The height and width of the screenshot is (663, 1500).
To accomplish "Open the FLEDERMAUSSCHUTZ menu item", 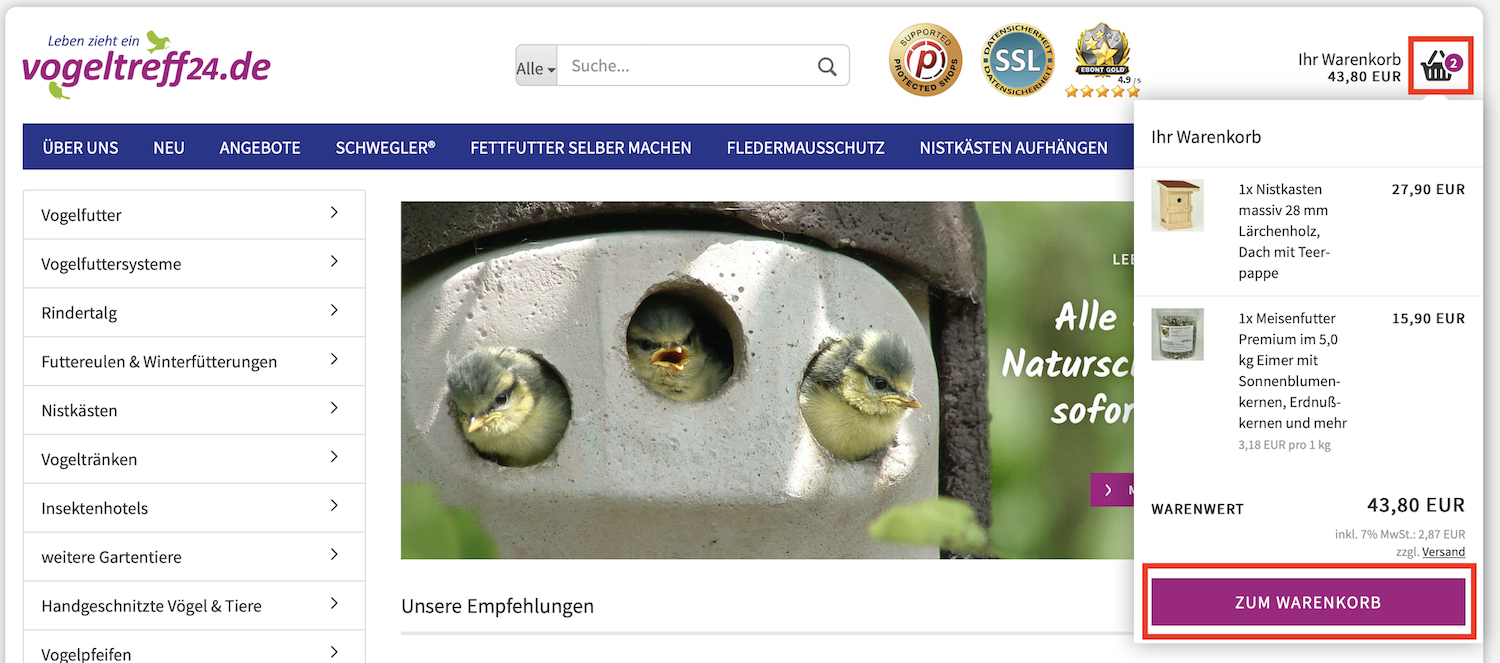I will click(806, 147).
